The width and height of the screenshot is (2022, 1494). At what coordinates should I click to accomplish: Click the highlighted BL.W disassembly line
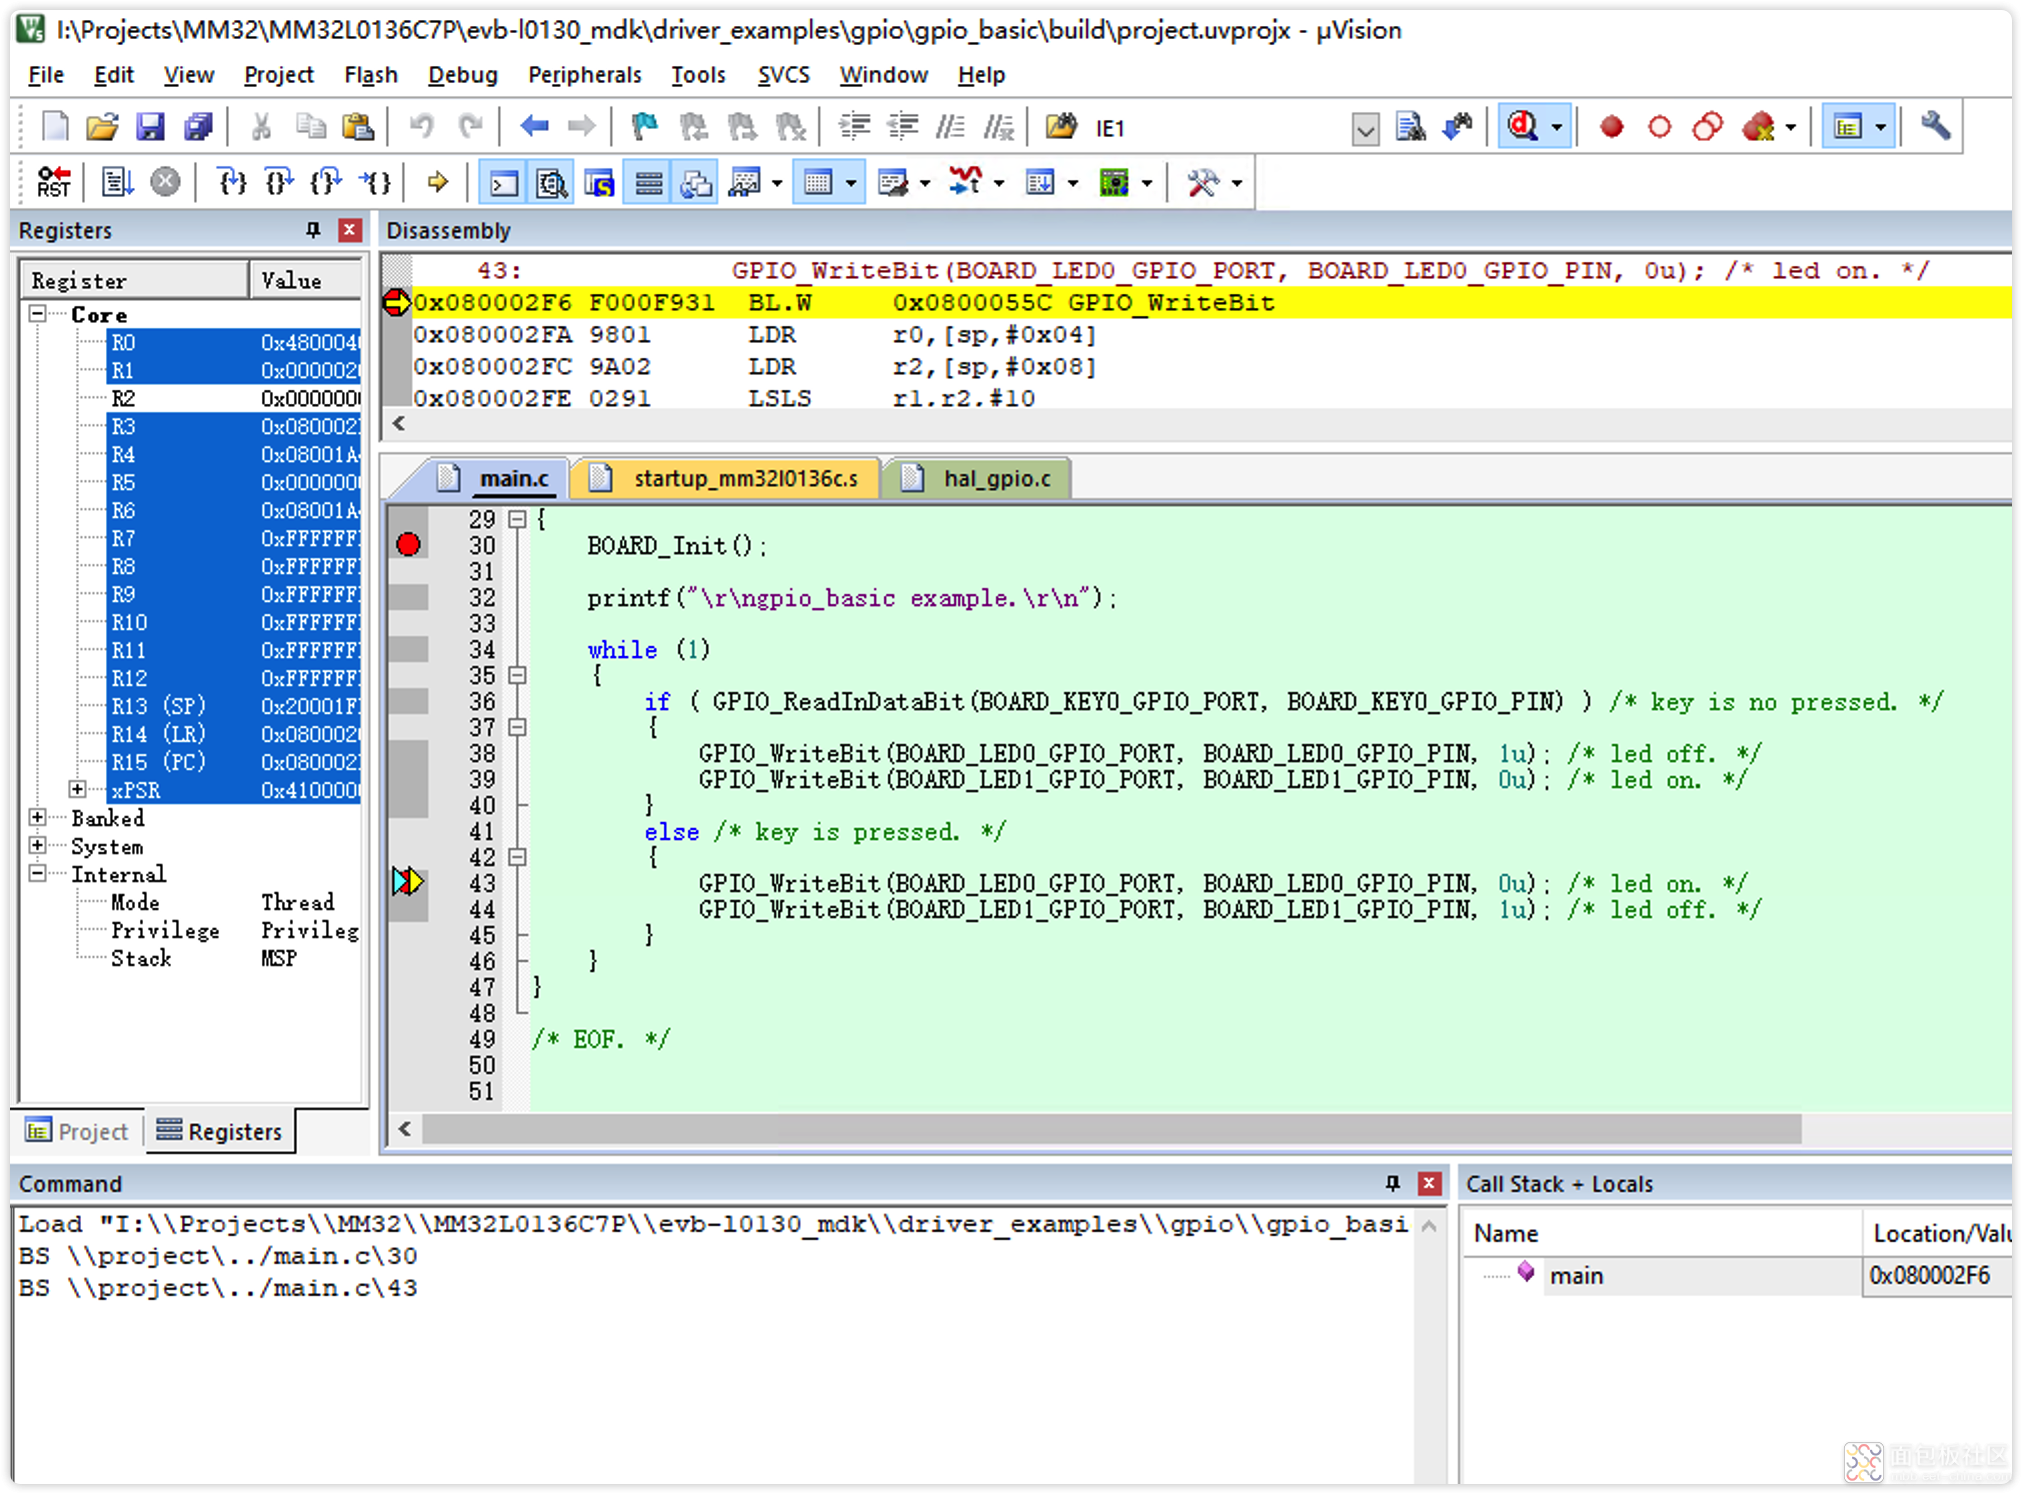[1210, 302]
